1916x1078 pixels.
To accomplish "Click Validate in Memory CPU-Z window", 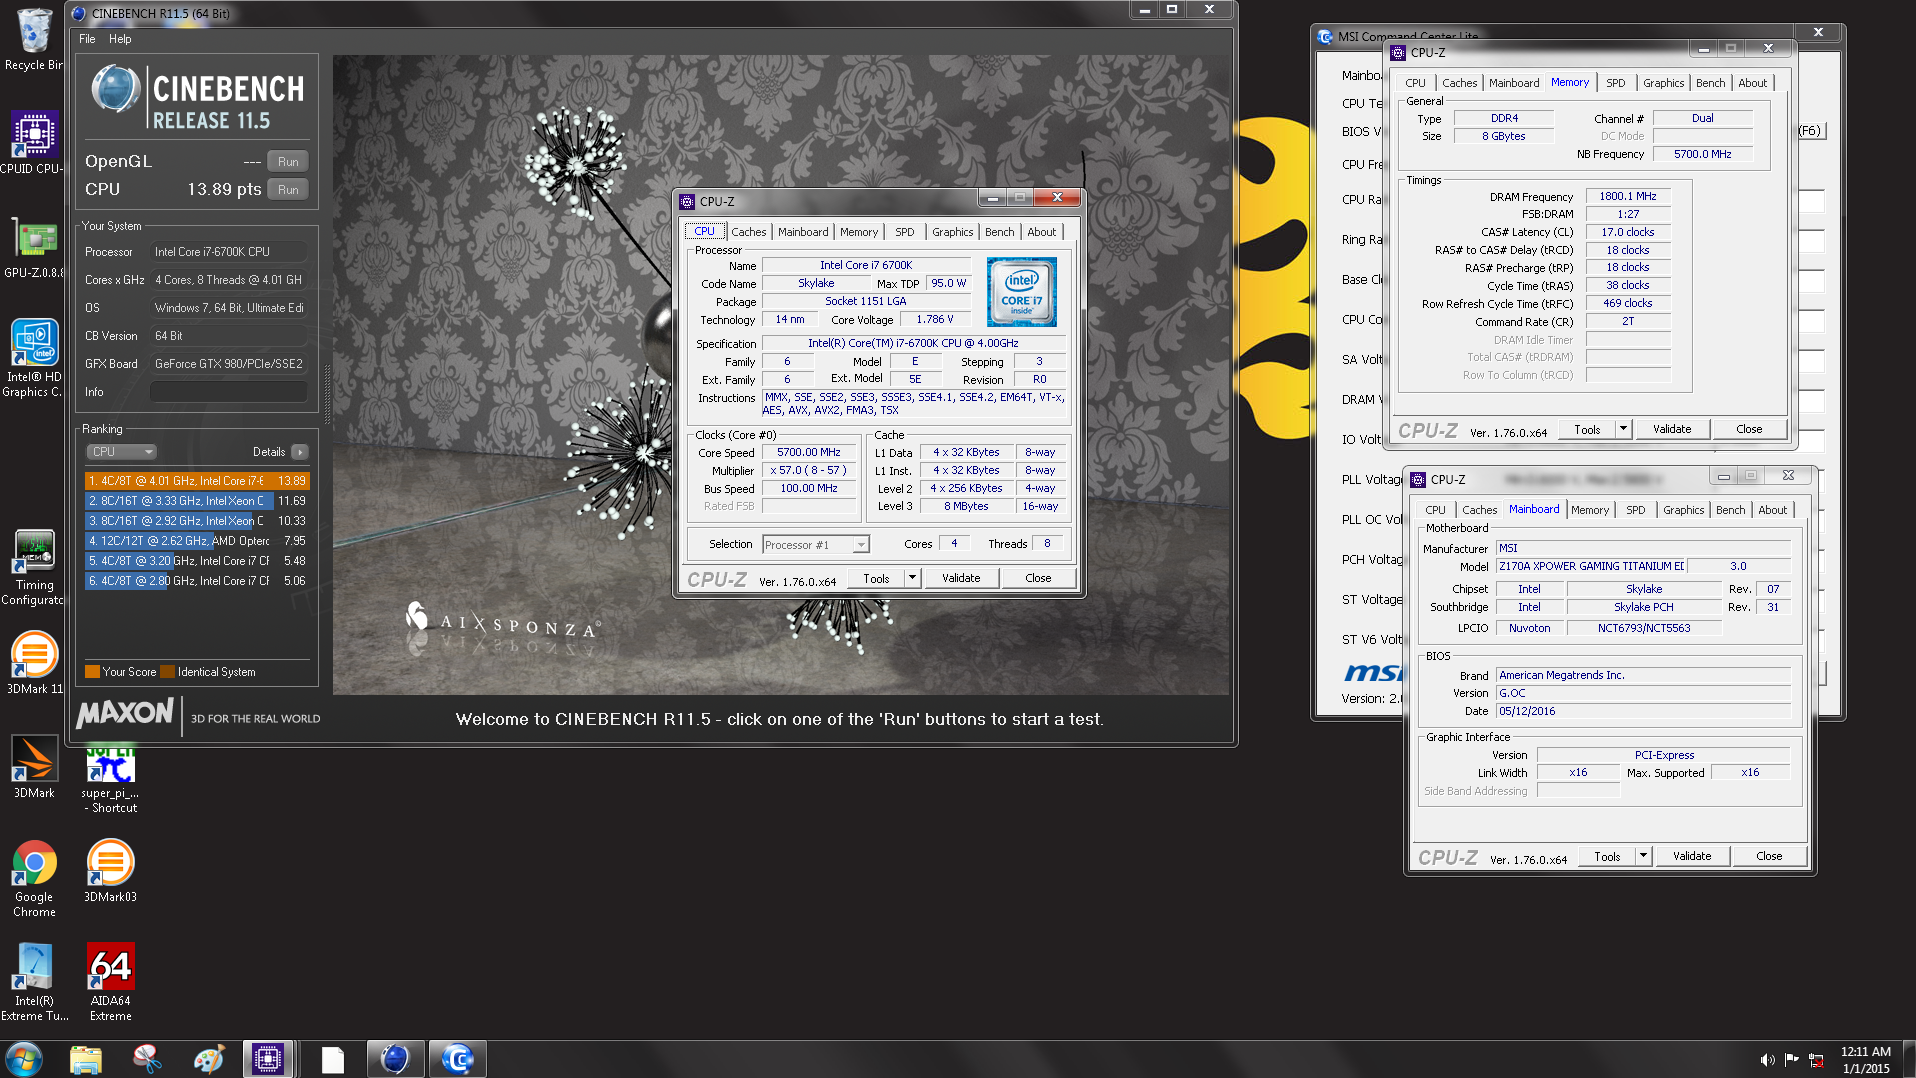I will (1672, 429).
